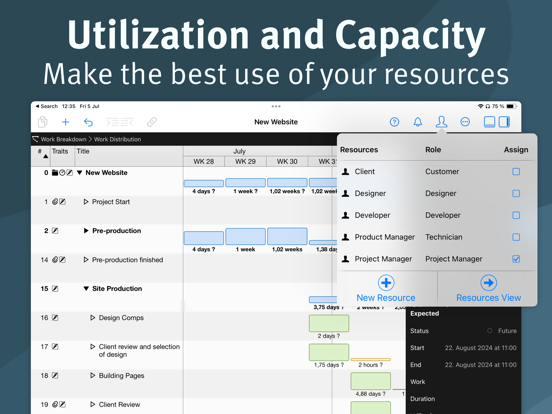Tap the New Website document title
The image size is (552, 414).
coord(276,122)
